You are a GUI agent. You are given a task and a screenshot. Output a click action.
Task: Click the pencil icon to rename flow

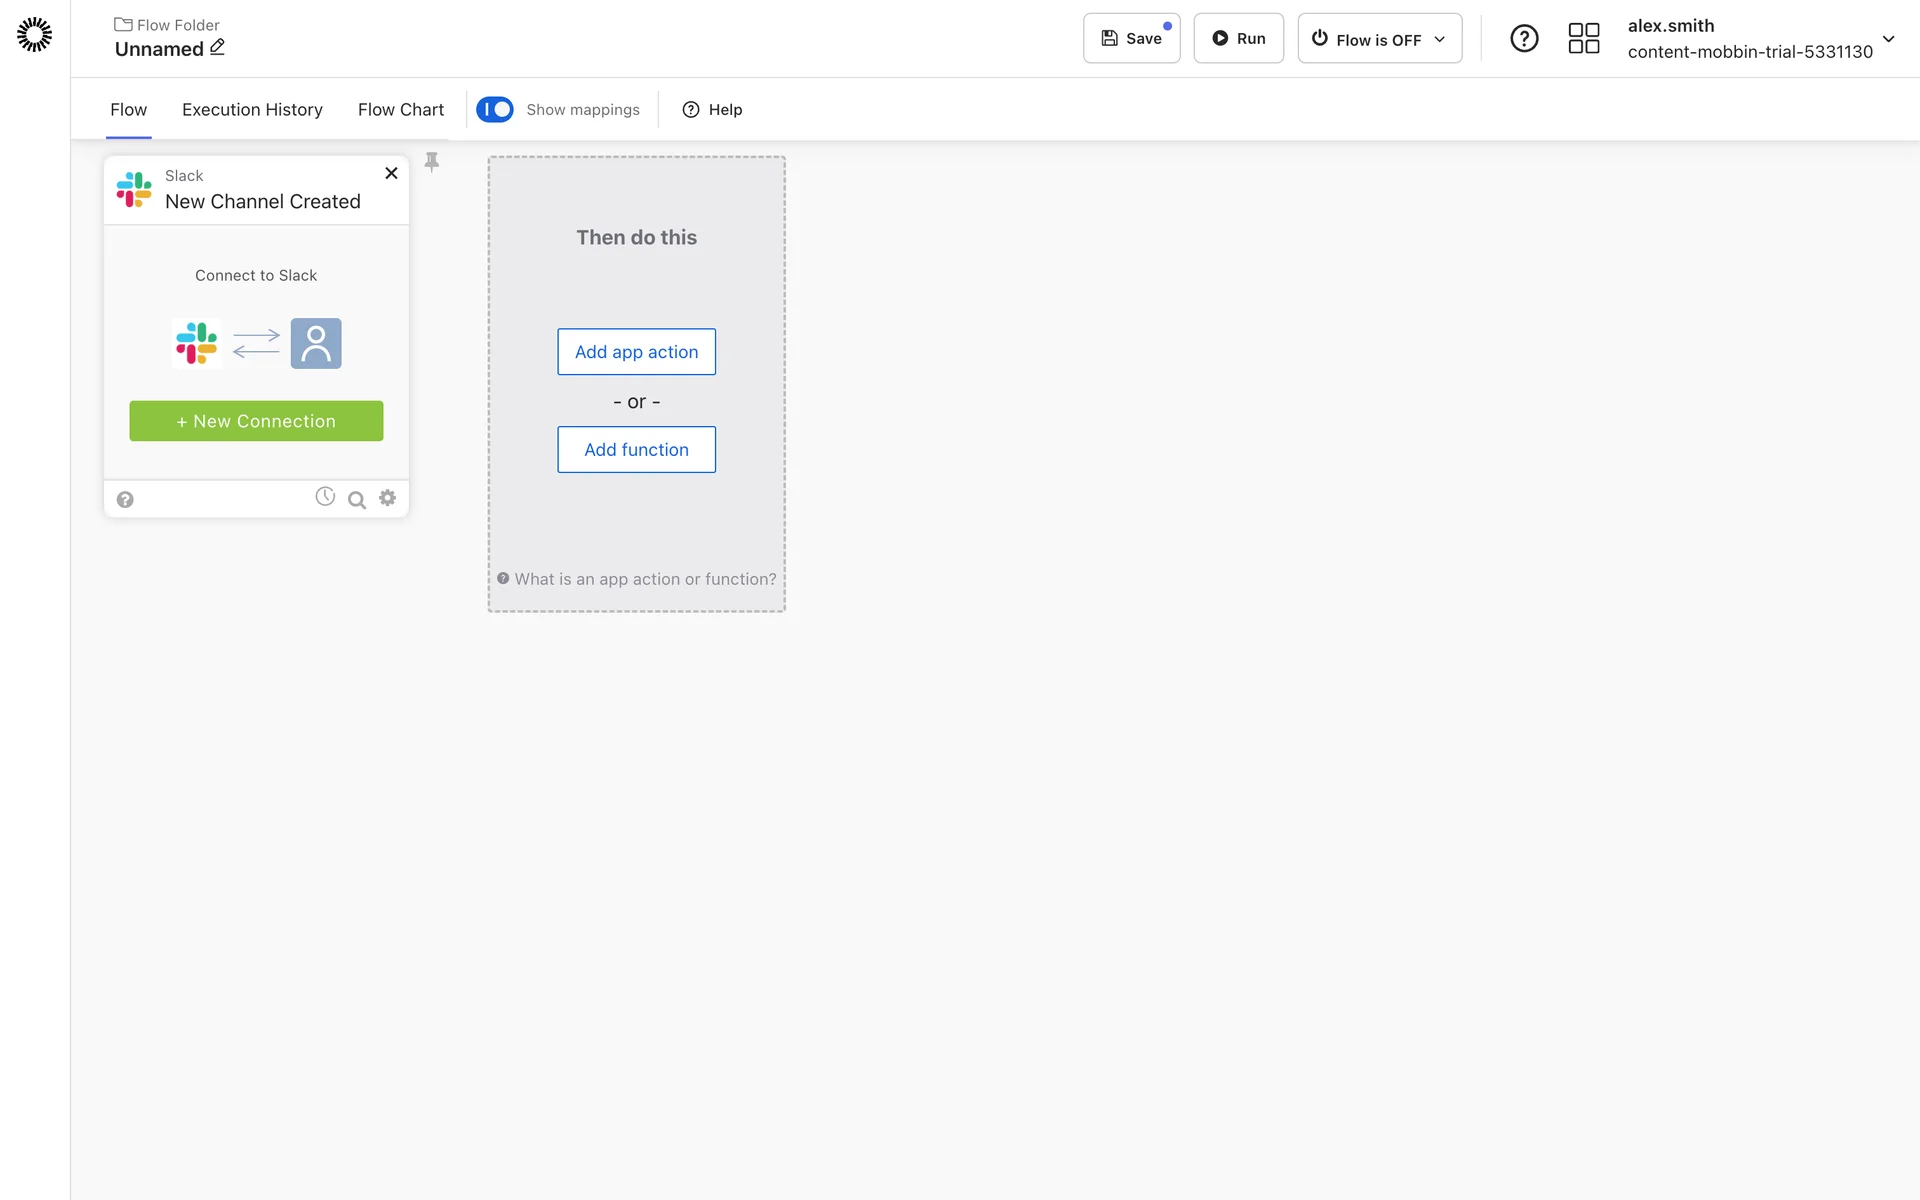pyautogui.click(x=217, y=47)
